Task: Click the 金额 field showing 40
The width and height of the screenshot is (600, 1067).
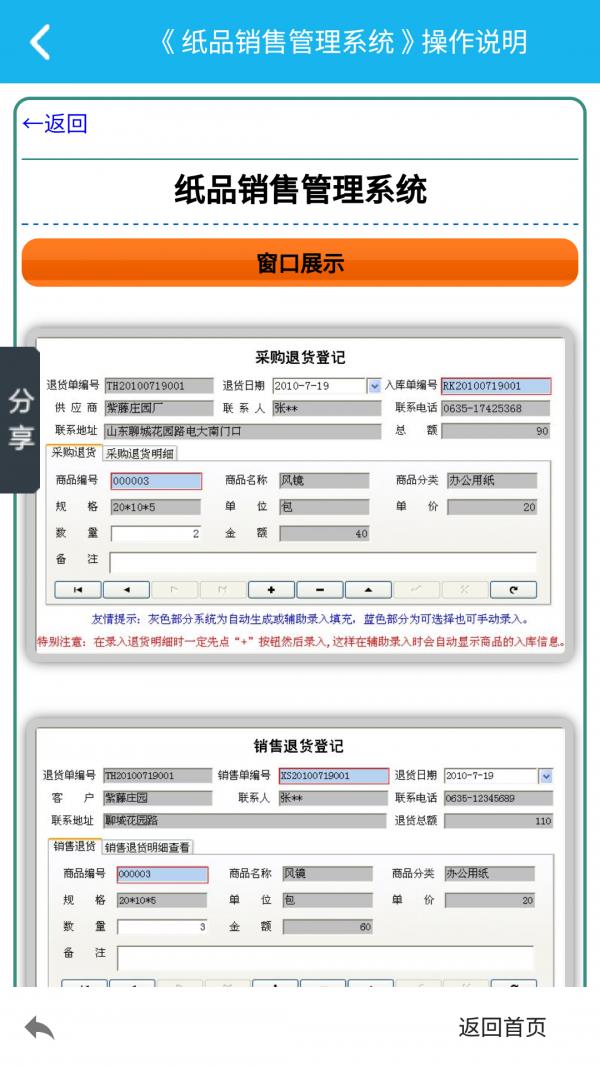Action: click(324, 534)
